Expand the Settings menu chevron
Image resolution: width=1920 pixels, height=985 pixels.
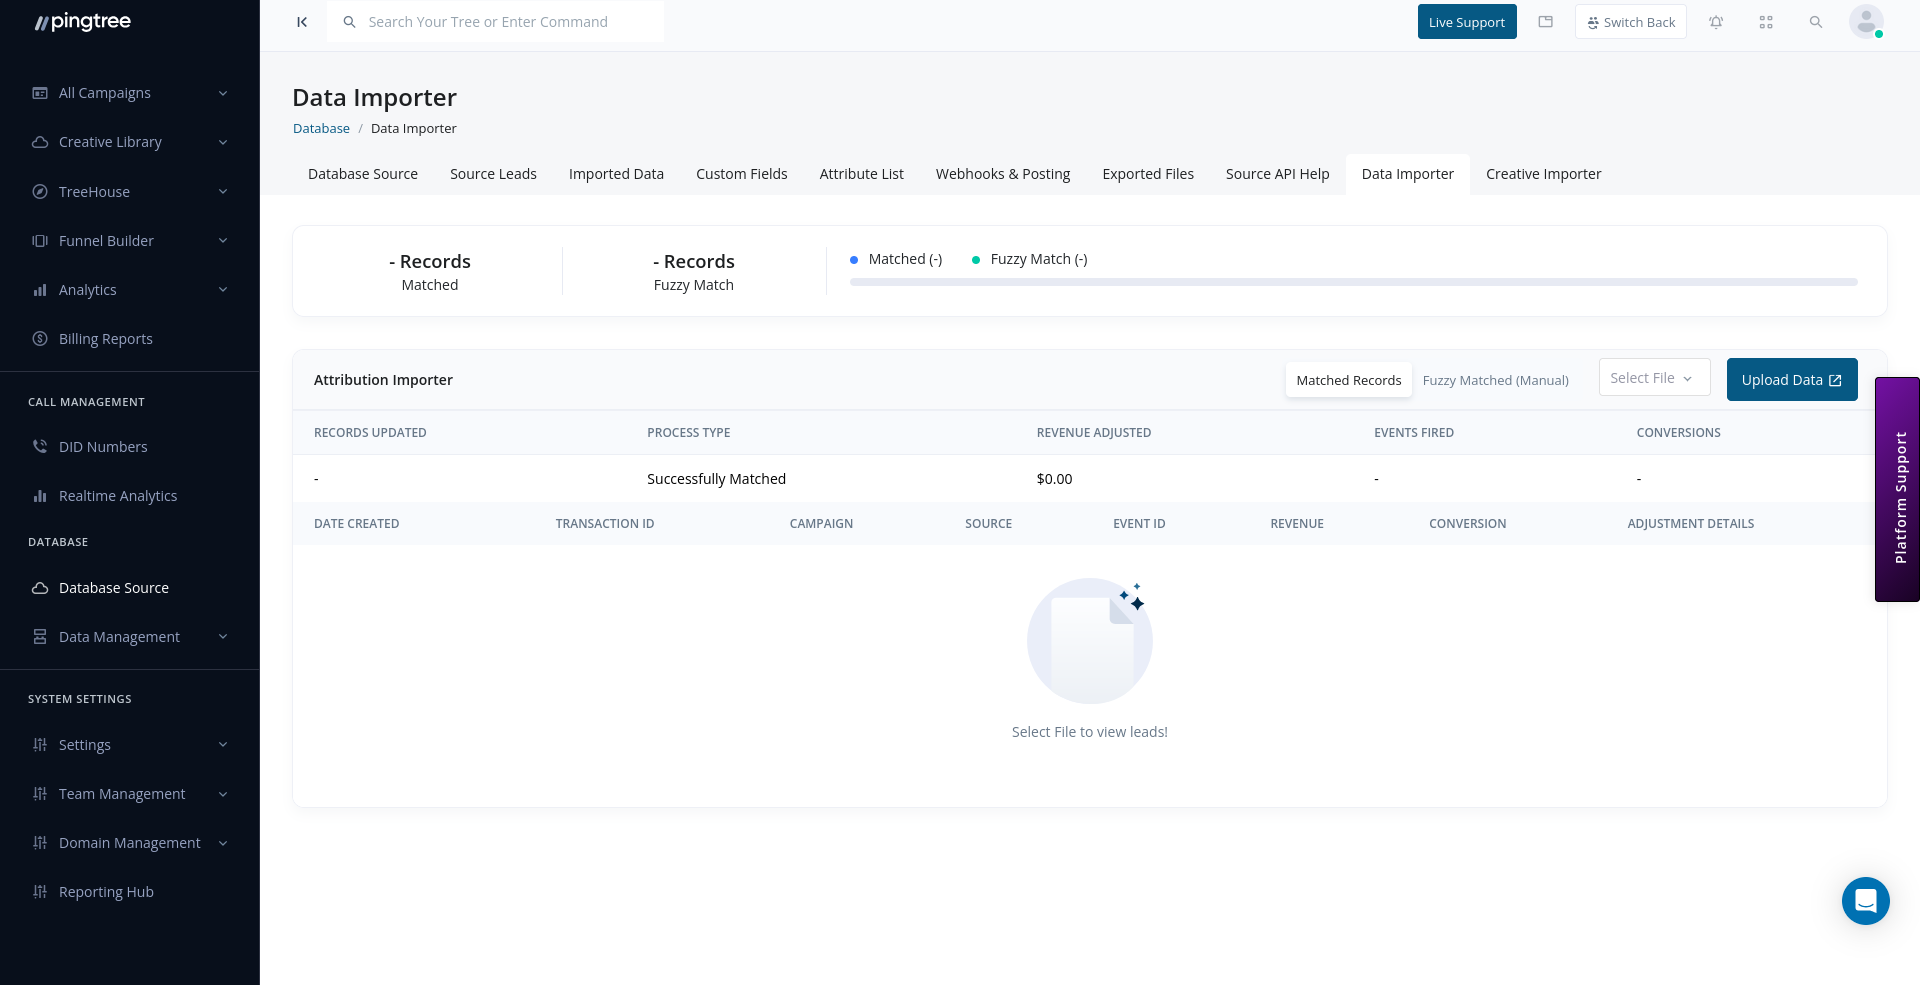pos(222,744)
